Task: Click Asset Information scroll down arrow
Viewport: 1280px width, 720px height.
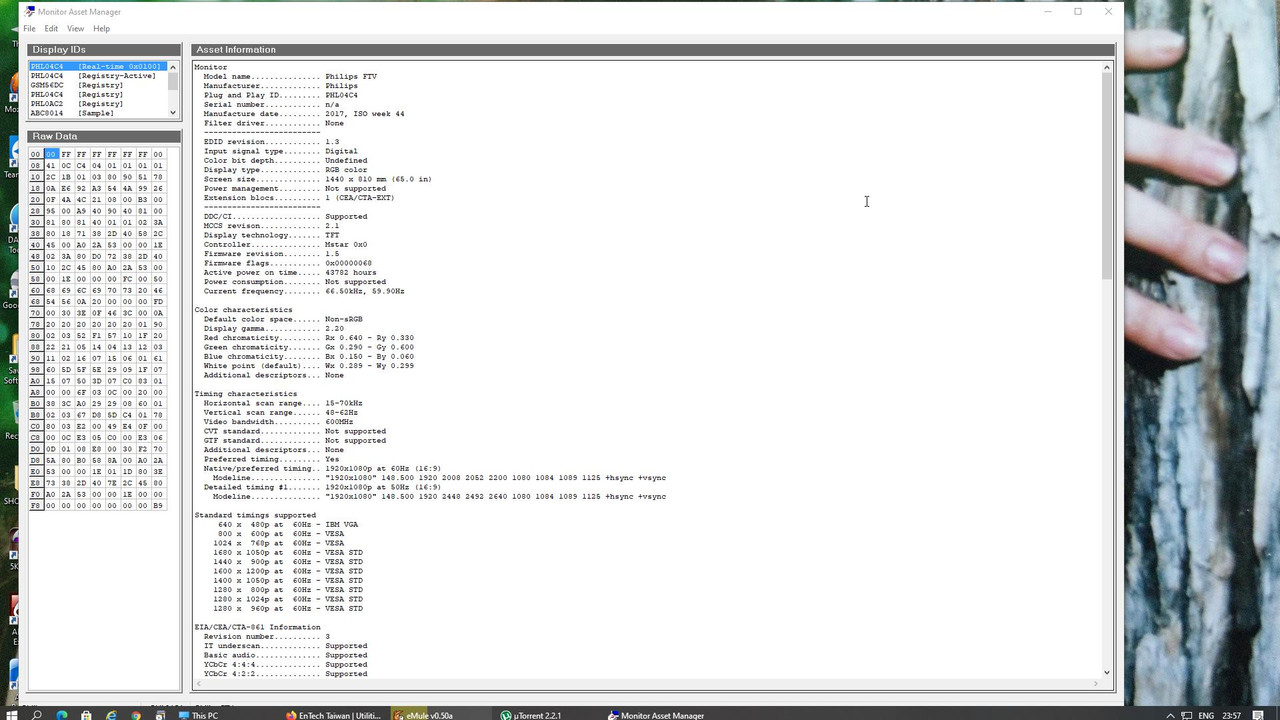Action: (x=1107, y=673)
